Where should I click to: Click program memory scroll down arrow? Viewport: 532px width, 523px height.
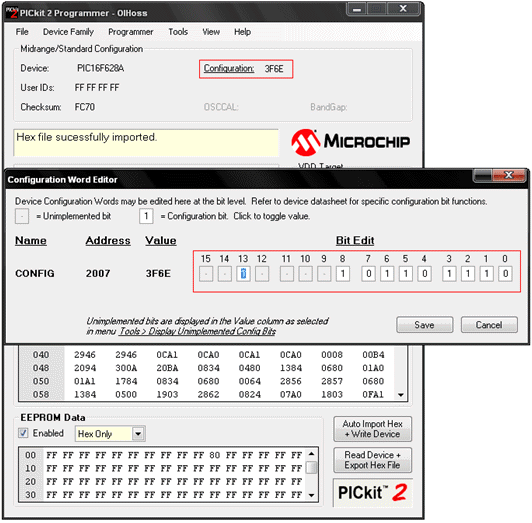point(401,394)
